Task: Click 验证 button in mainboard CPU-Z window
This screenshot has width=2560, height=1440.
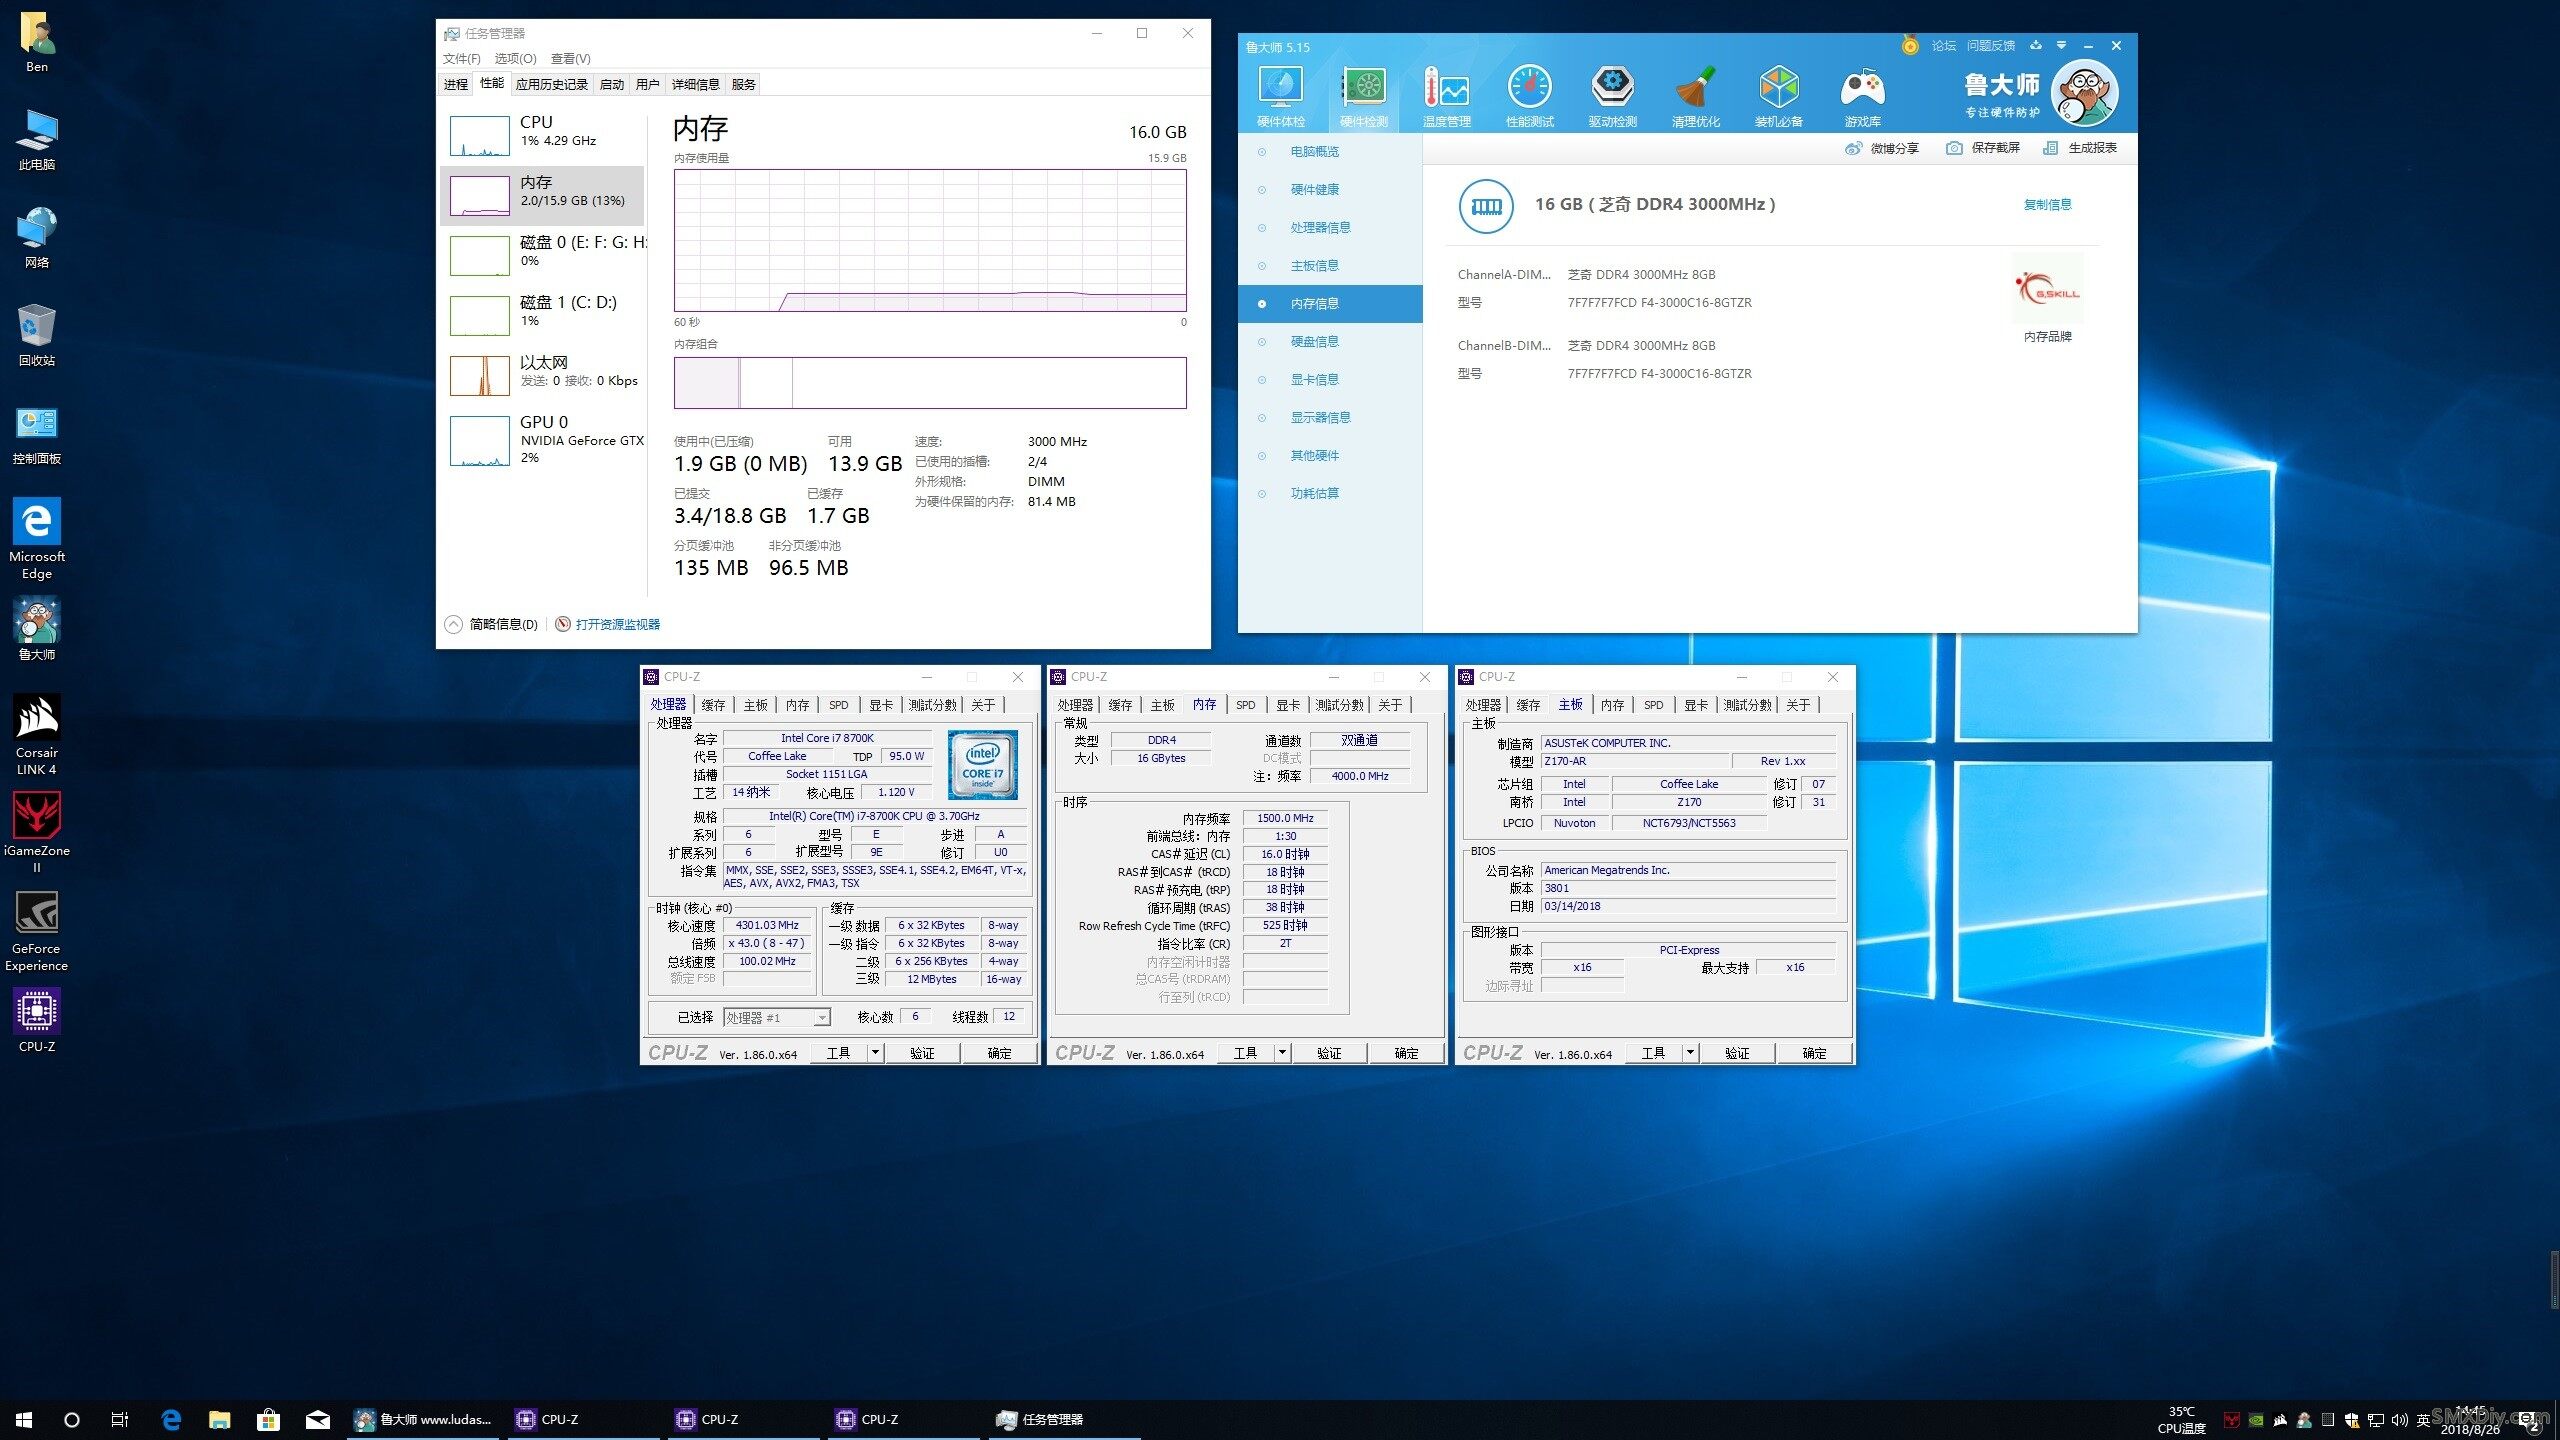Action: click(1737, 1053)
